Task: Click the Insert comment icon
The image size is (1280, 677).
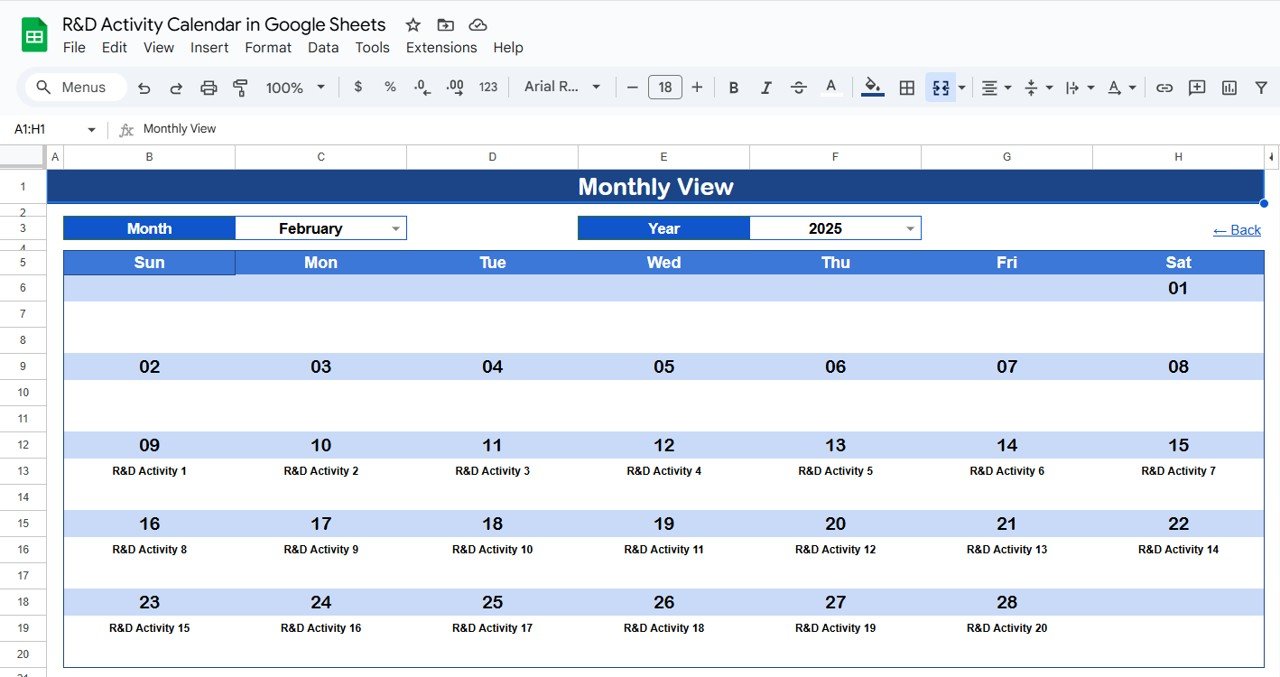Action: point(1197,87)
